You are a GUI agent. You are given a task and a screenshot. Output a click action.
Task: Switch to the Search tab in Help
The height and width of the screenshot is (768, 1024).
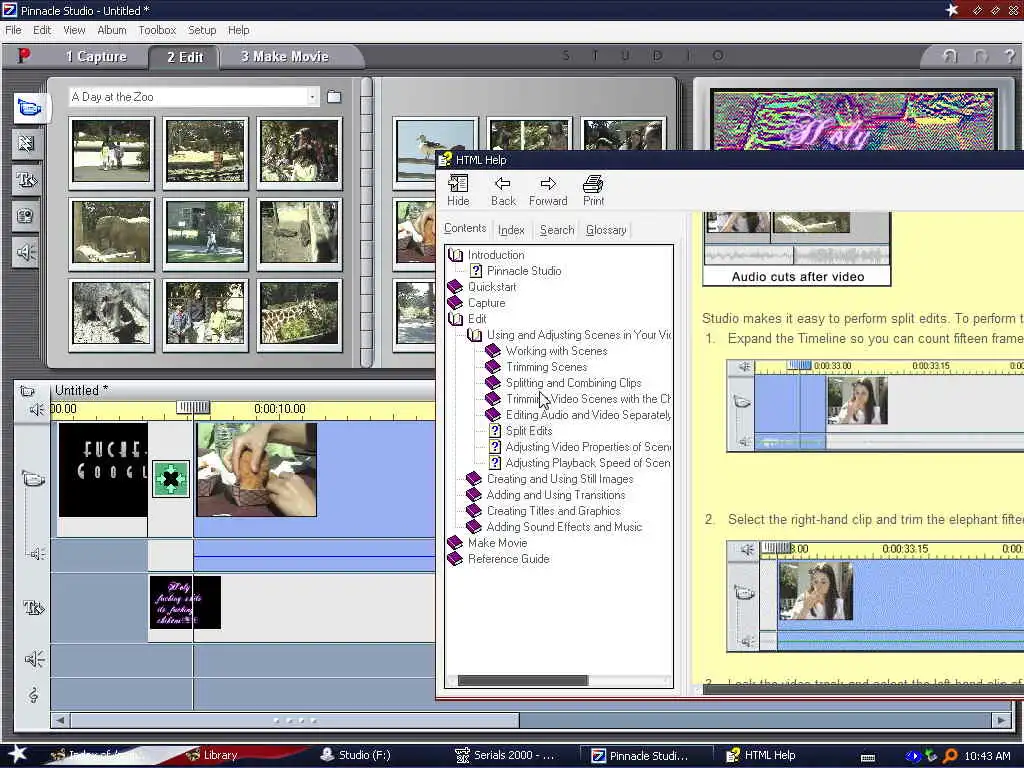(x=557, y=230)
